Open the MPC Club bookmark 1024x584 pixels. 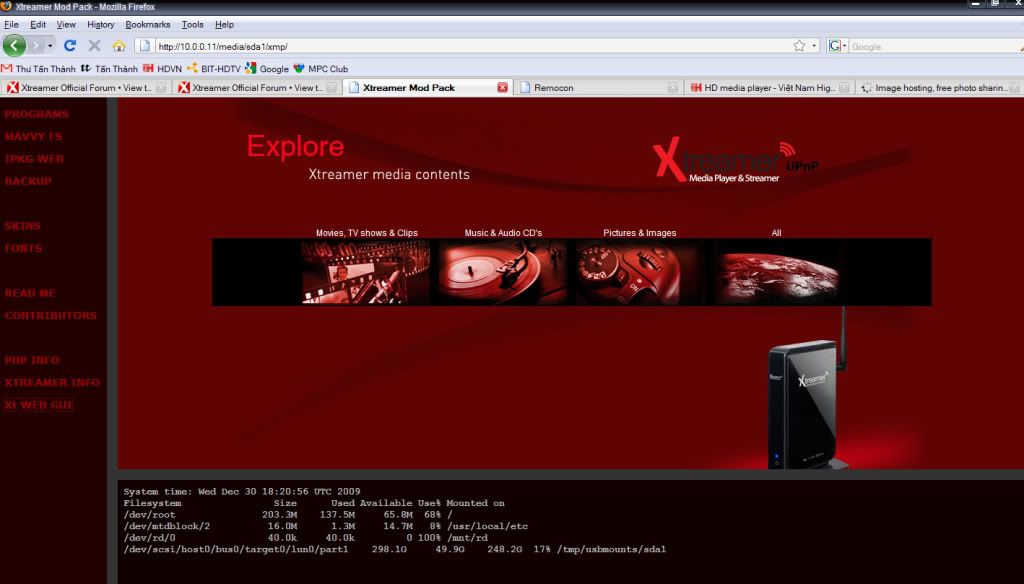click(x=321, y=69)
